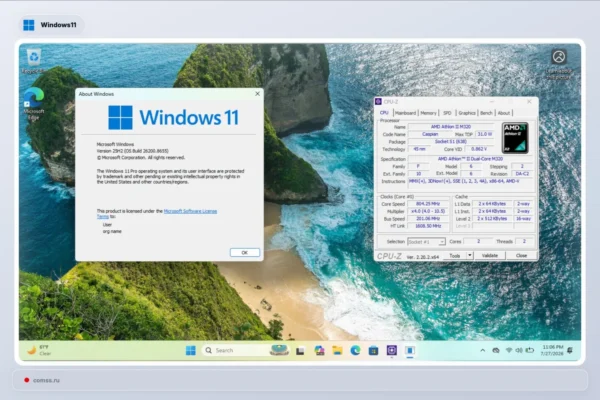The image size is (600, 400).
Task: Click the Windows version build text line
Action: click(x=132, y=151)
